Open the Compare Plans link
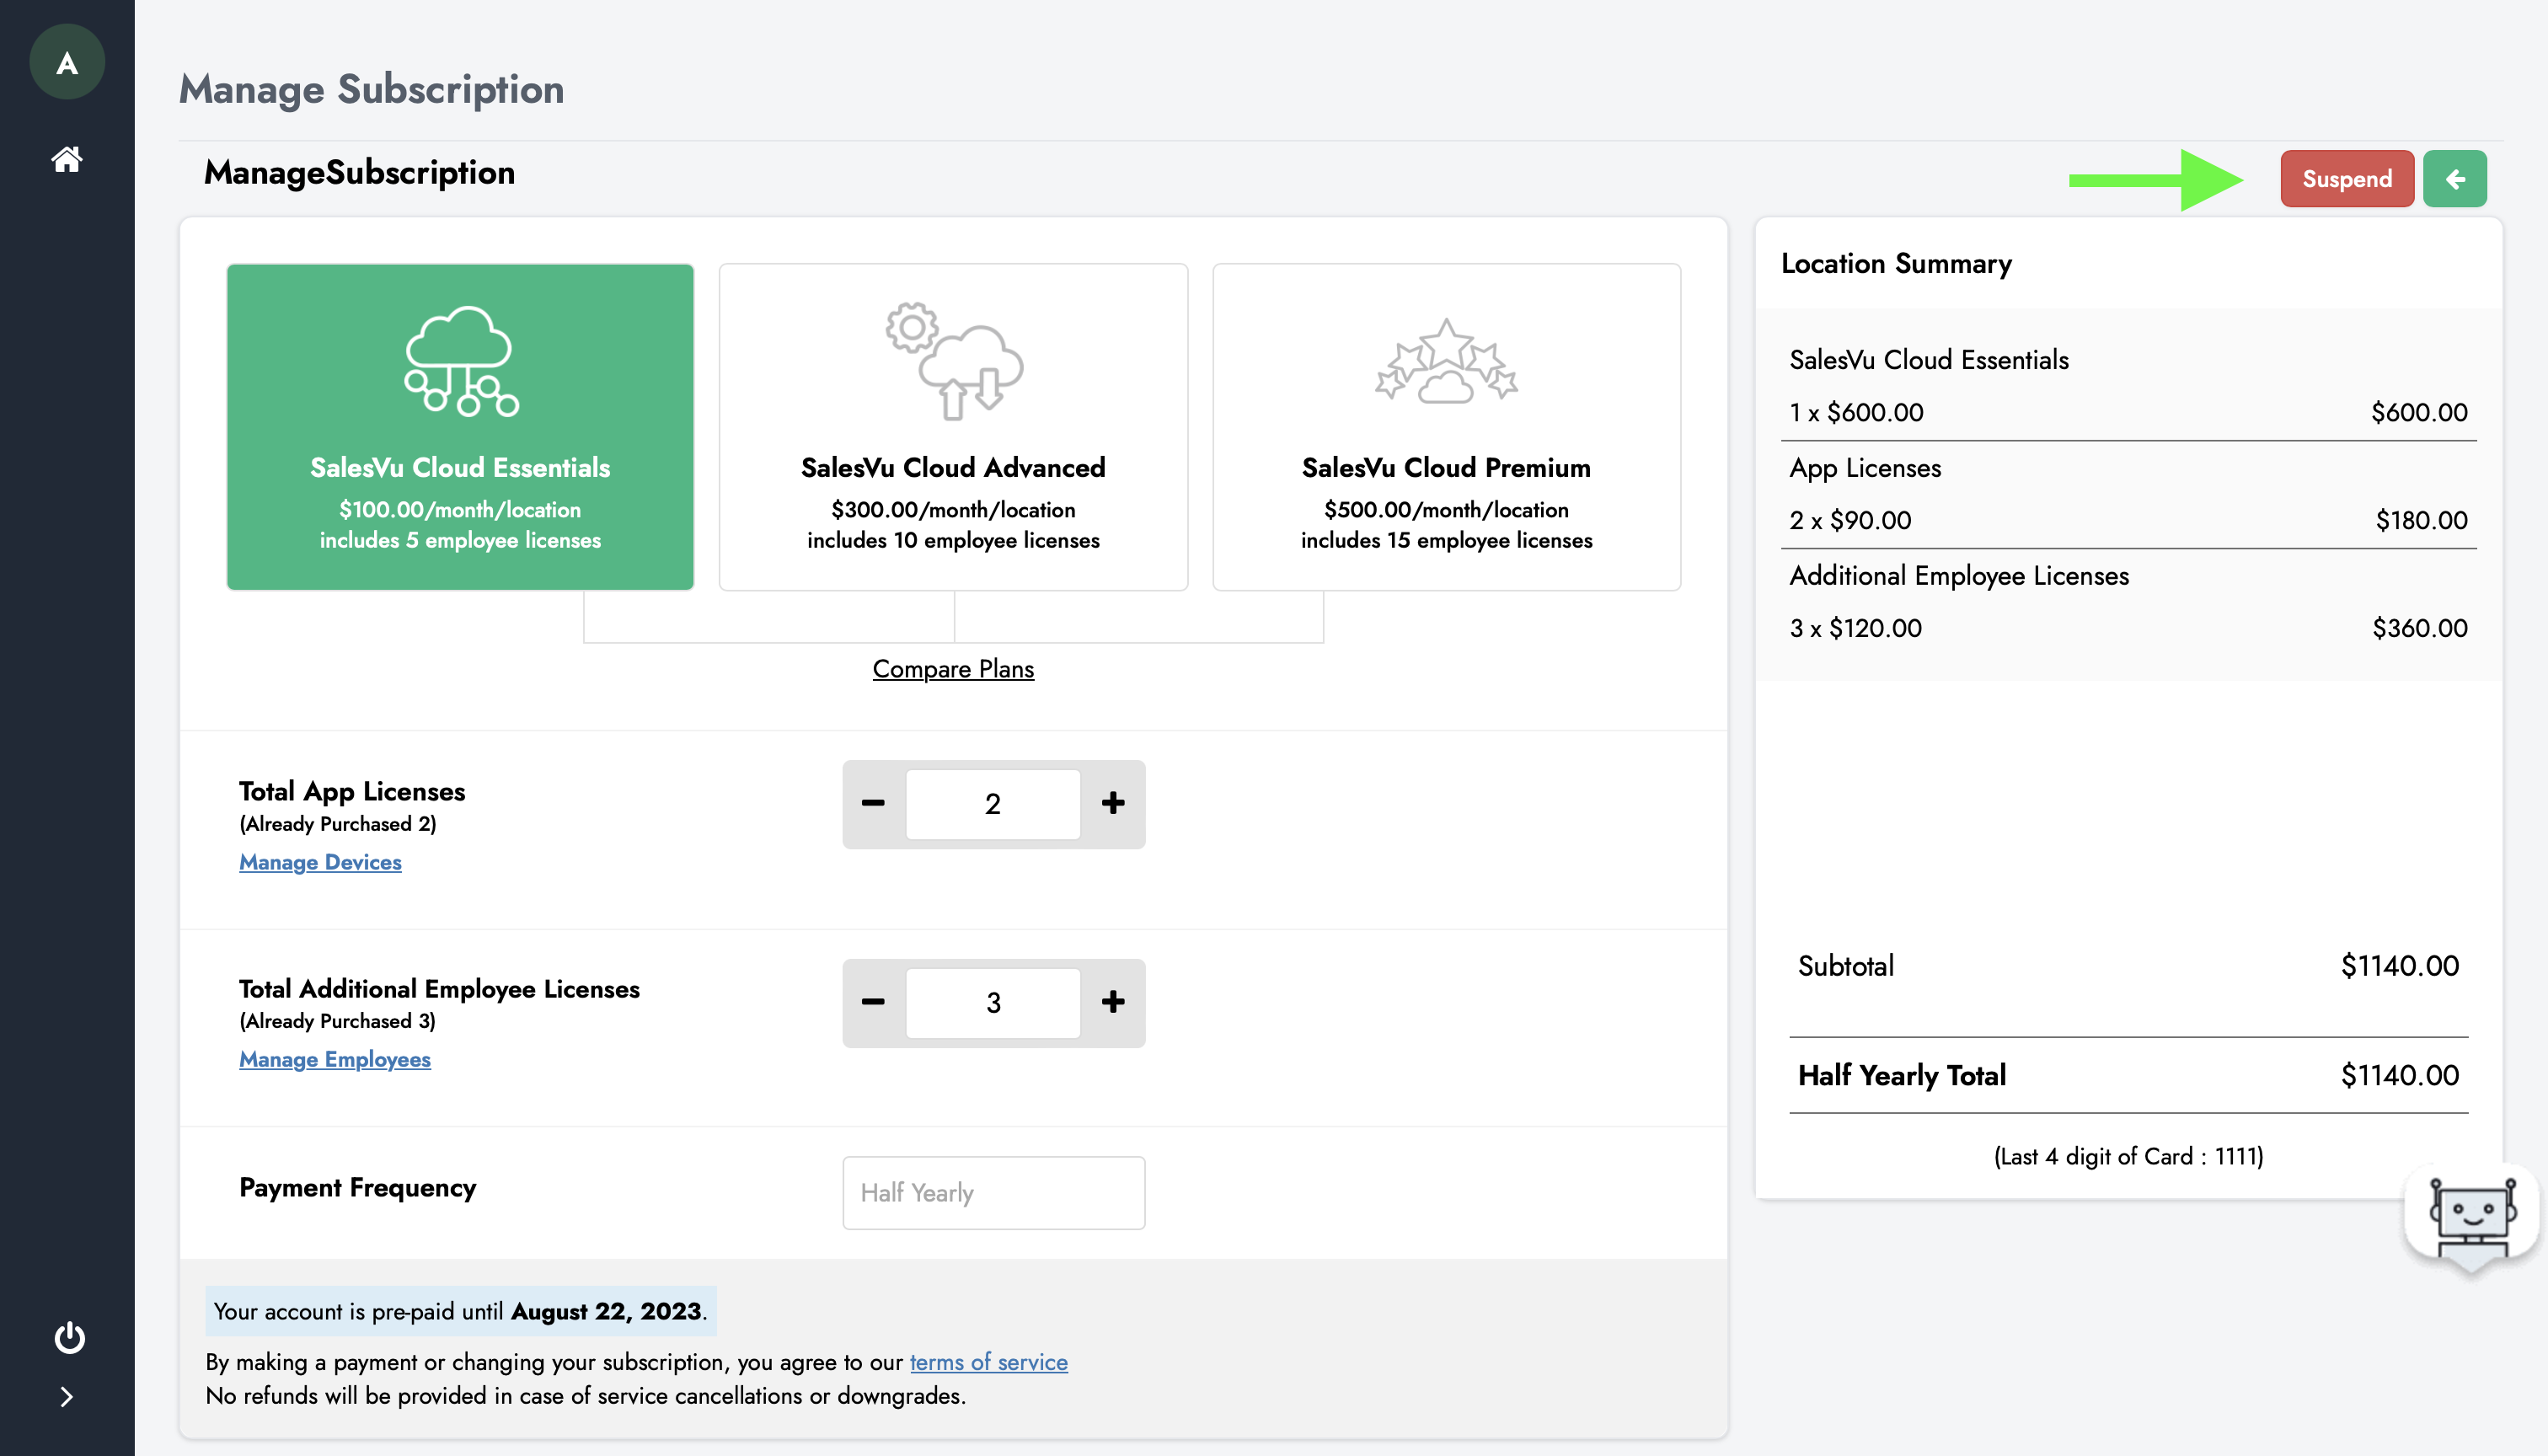The width and height of the screenshot is (2548, 1456). (x=953, y=669)
